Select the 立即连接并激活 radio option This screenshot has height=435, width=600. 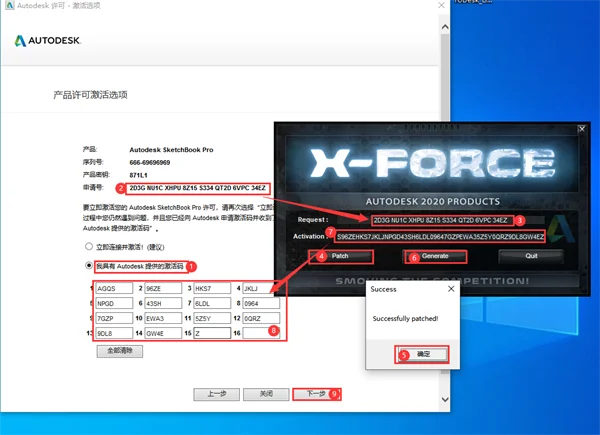(89, 246)
